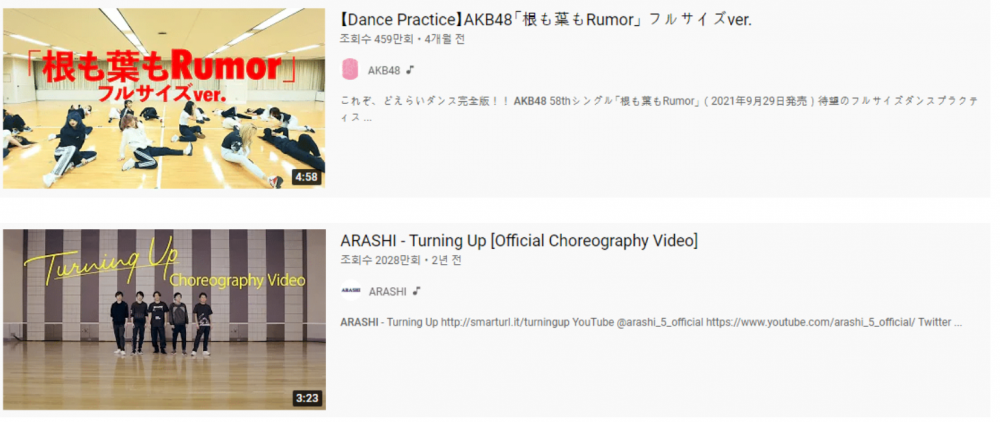The height and width of the screenshot is (422, 1000).
Task: Click the Choreography Video label on thumbnail
Action: (x=237, y=280)
